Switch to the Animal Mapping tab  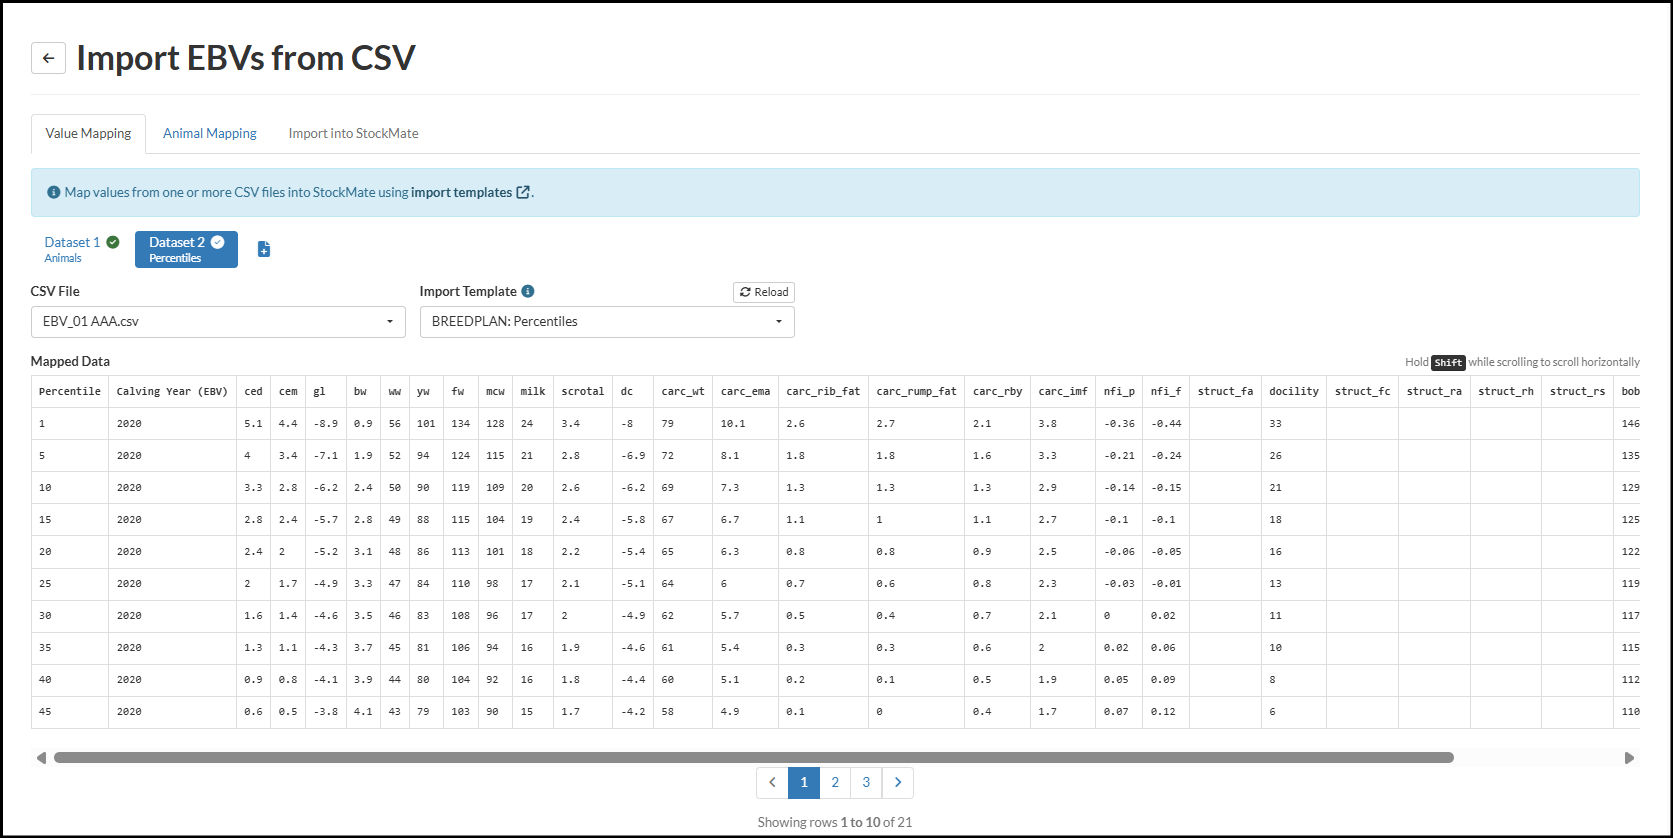[210, 133]
